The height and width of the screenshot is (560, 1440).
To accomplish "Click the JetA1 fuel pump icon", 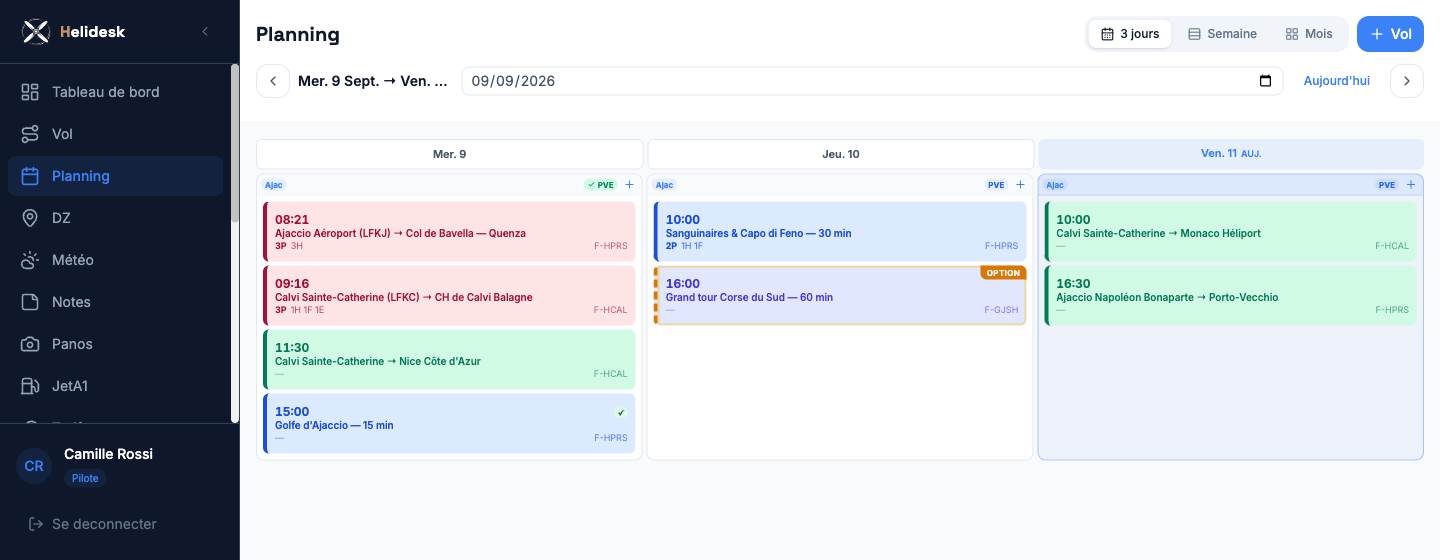I will click(x=30, y=386).
